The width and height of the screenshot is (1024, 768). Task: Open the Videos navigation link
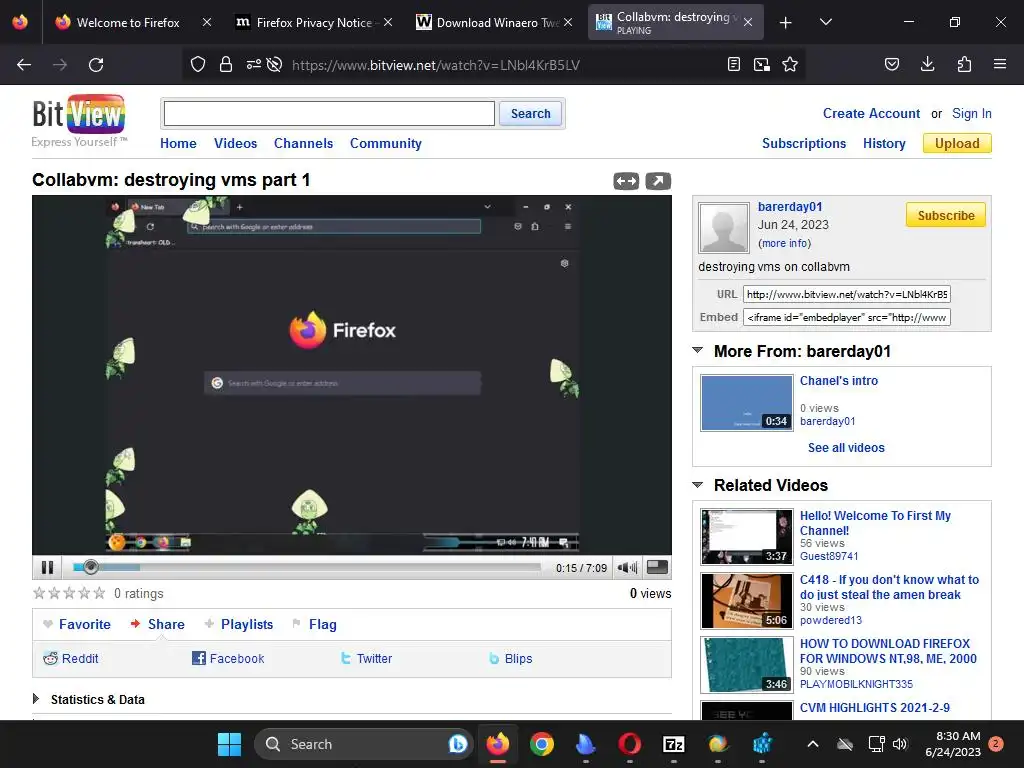tap(235, 143)
